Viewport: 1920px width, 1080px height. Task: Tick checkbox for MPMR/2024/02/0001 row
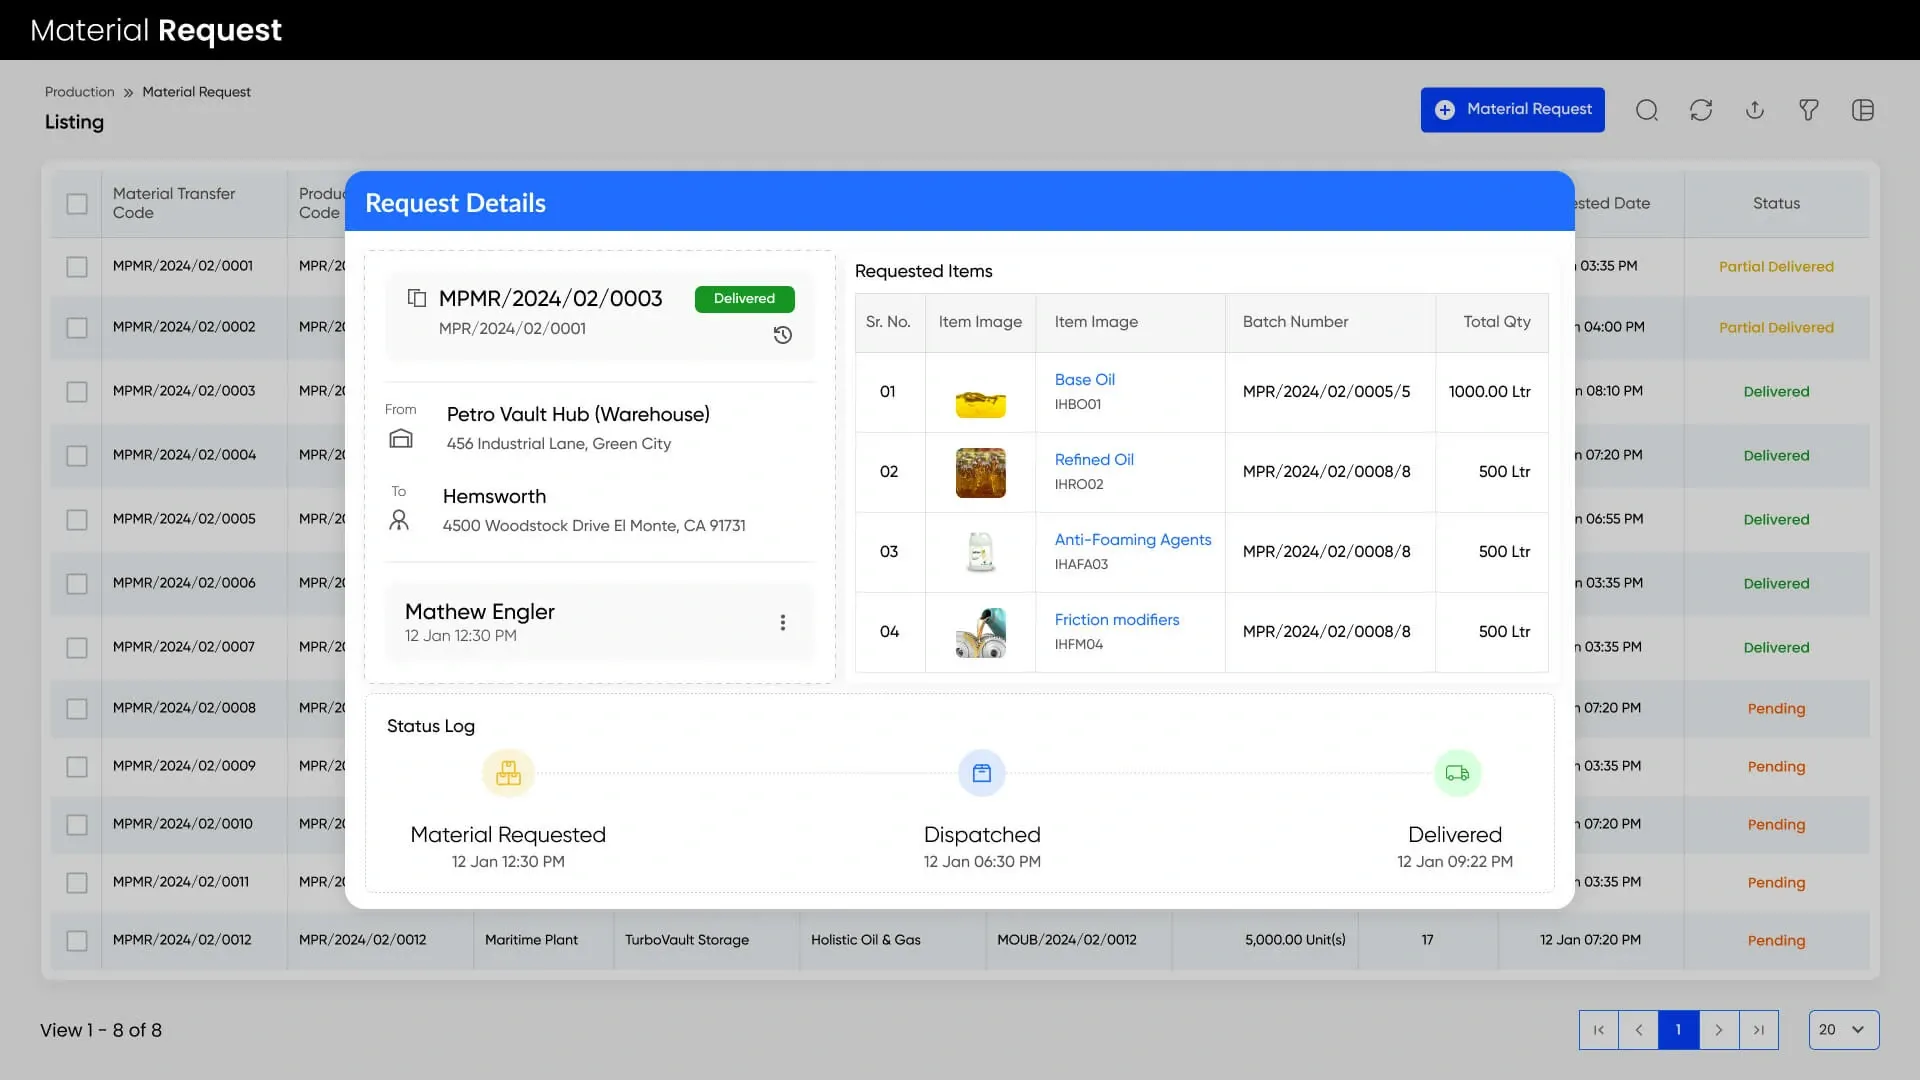tap(77, 267)
